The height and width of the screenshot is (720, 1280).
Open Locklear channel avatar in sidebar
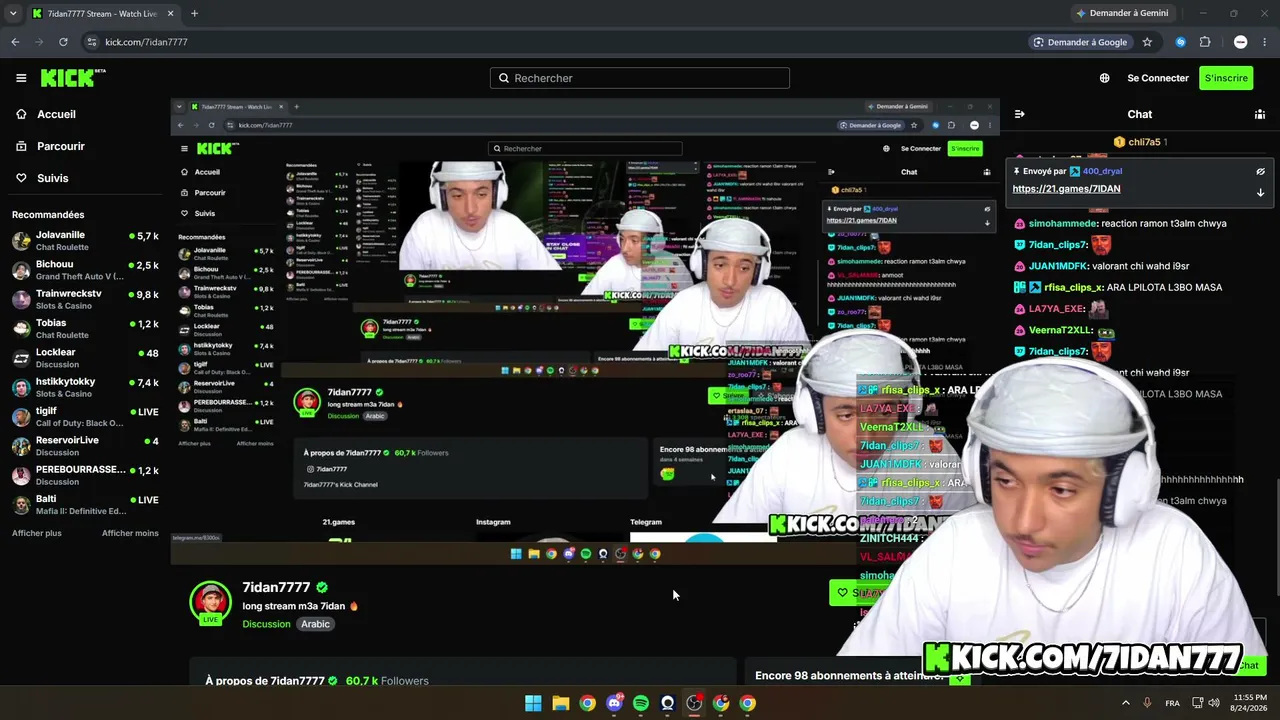coord(21,358)
